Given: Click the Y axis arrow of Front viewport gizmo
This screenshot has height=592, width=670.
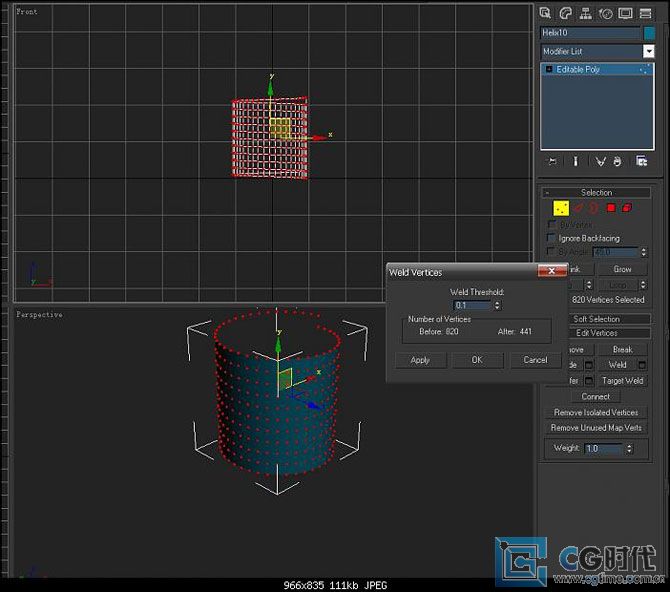Looking at the screenshot, I should [x=270, y=87].
